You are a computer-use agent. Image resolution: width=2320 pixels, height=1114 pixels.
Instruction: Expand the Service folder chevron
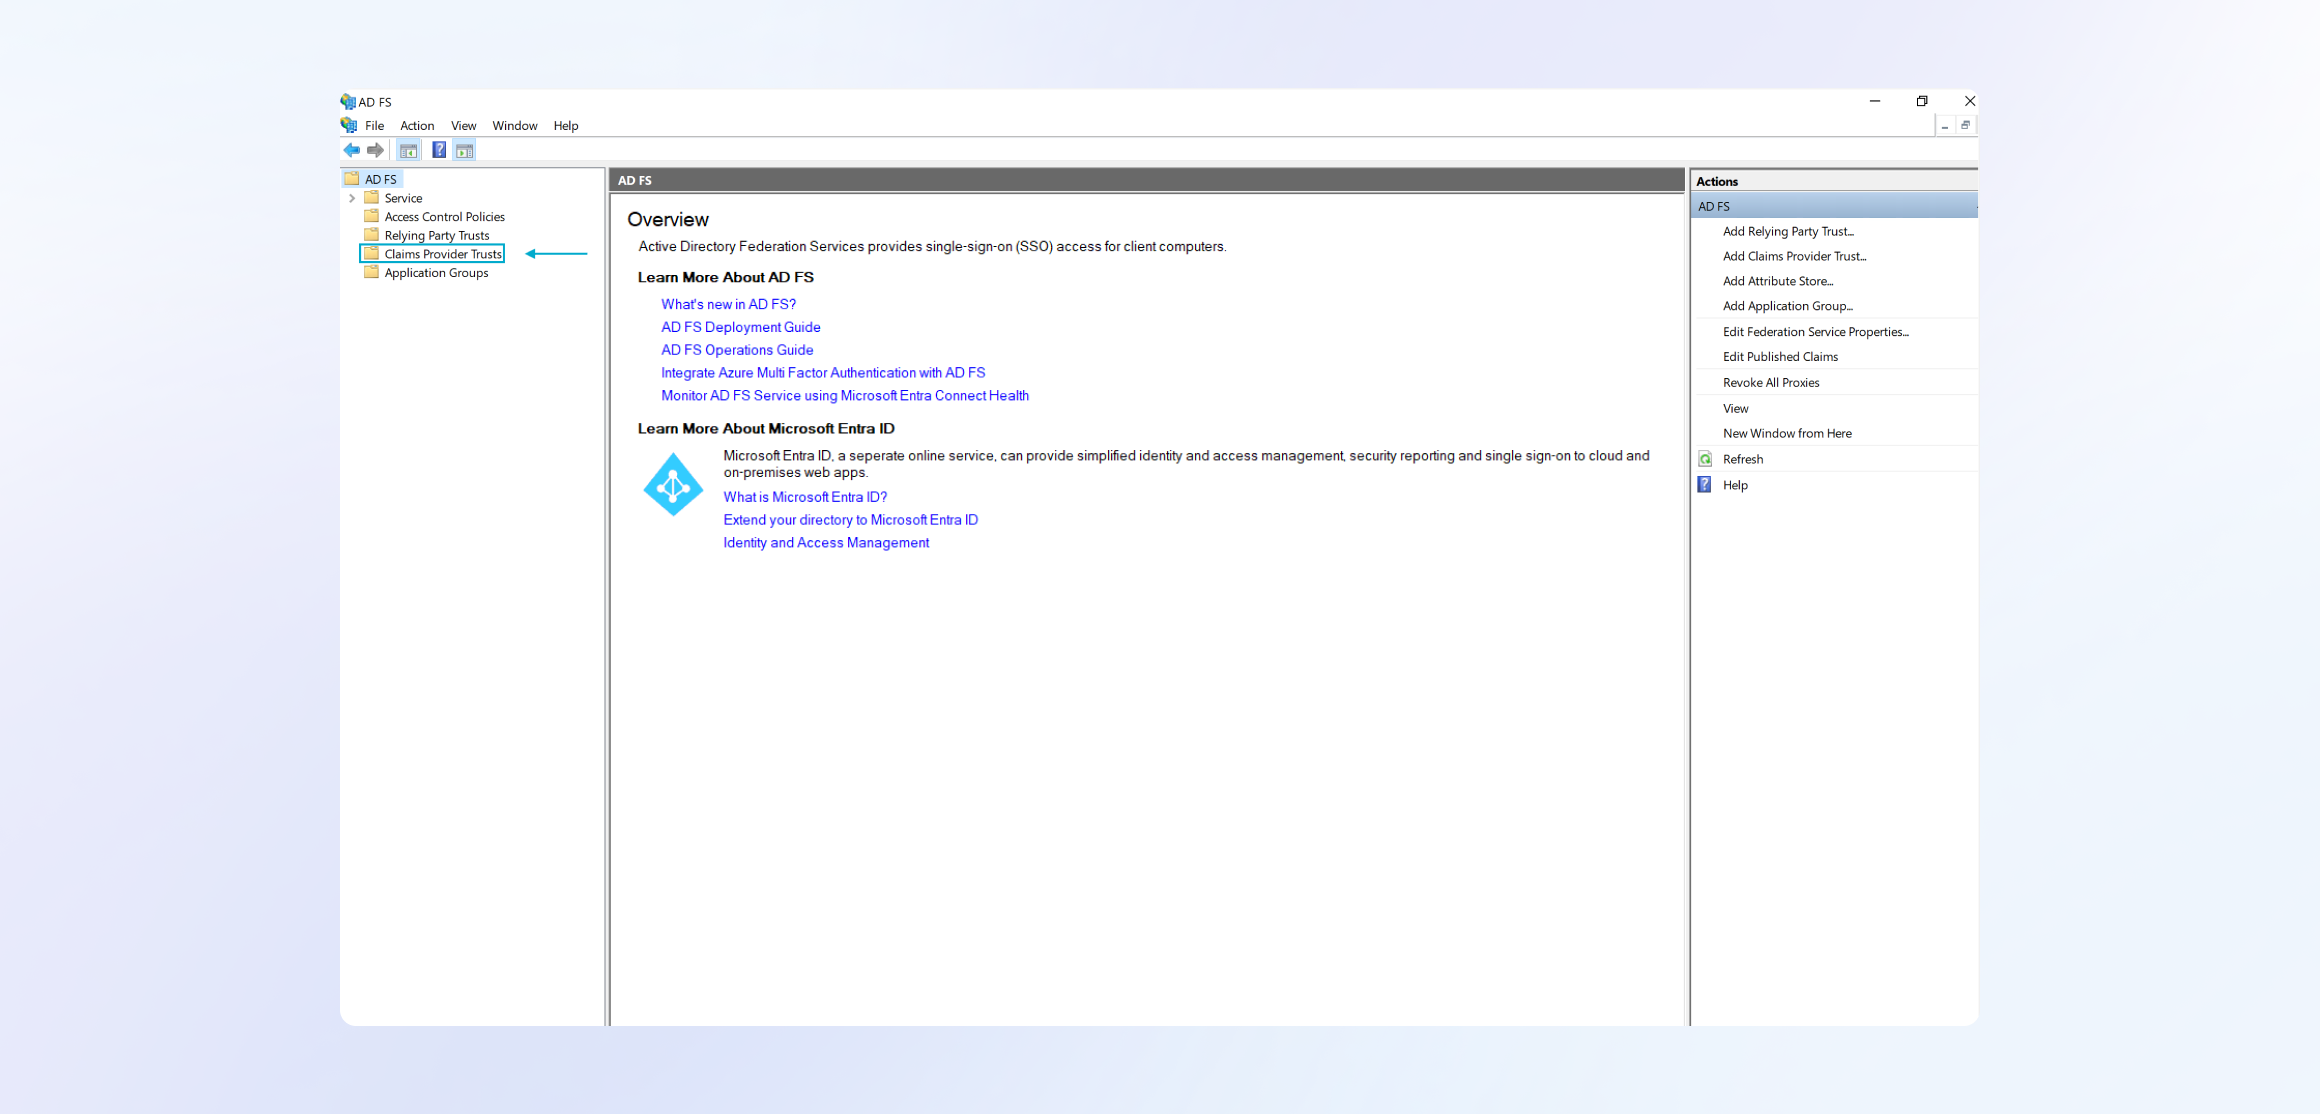click(x=352, y=198)
